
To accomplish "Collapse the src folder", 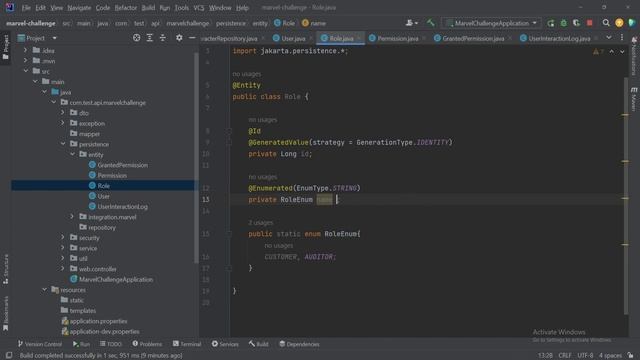I will coord(26,71).
